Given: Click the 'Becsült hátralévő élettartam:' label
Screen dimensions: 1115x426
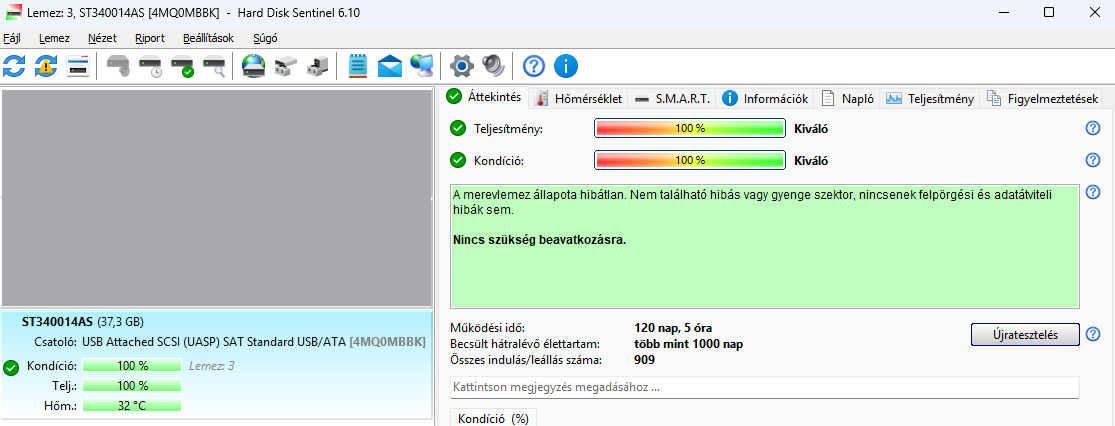Looking at the screenshot, I should click(x=526, y=344).
